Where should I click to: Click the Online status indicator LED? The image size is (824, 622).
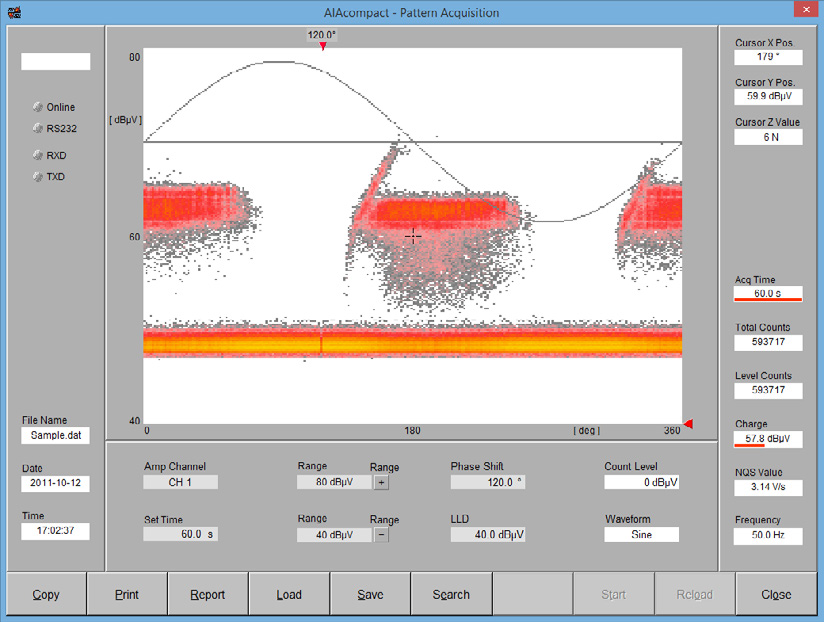[38, 107]
